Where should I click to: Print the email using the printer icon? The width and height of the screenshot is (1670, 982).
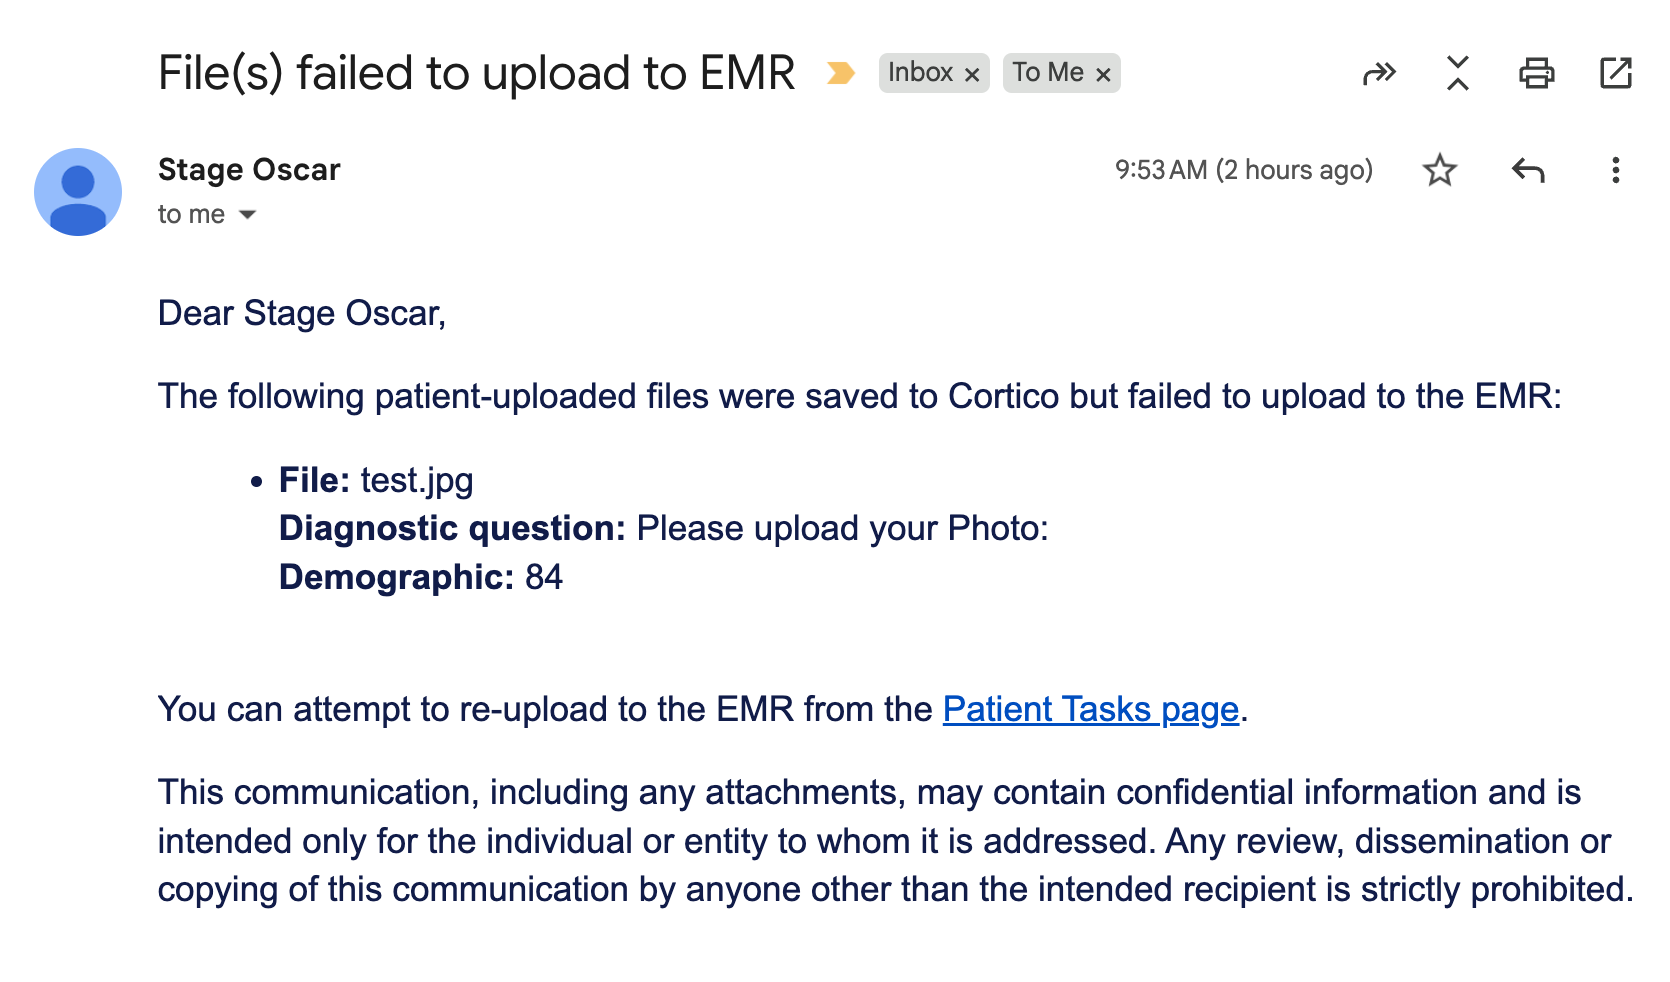pyautogui.click(x=1537, y=73)
